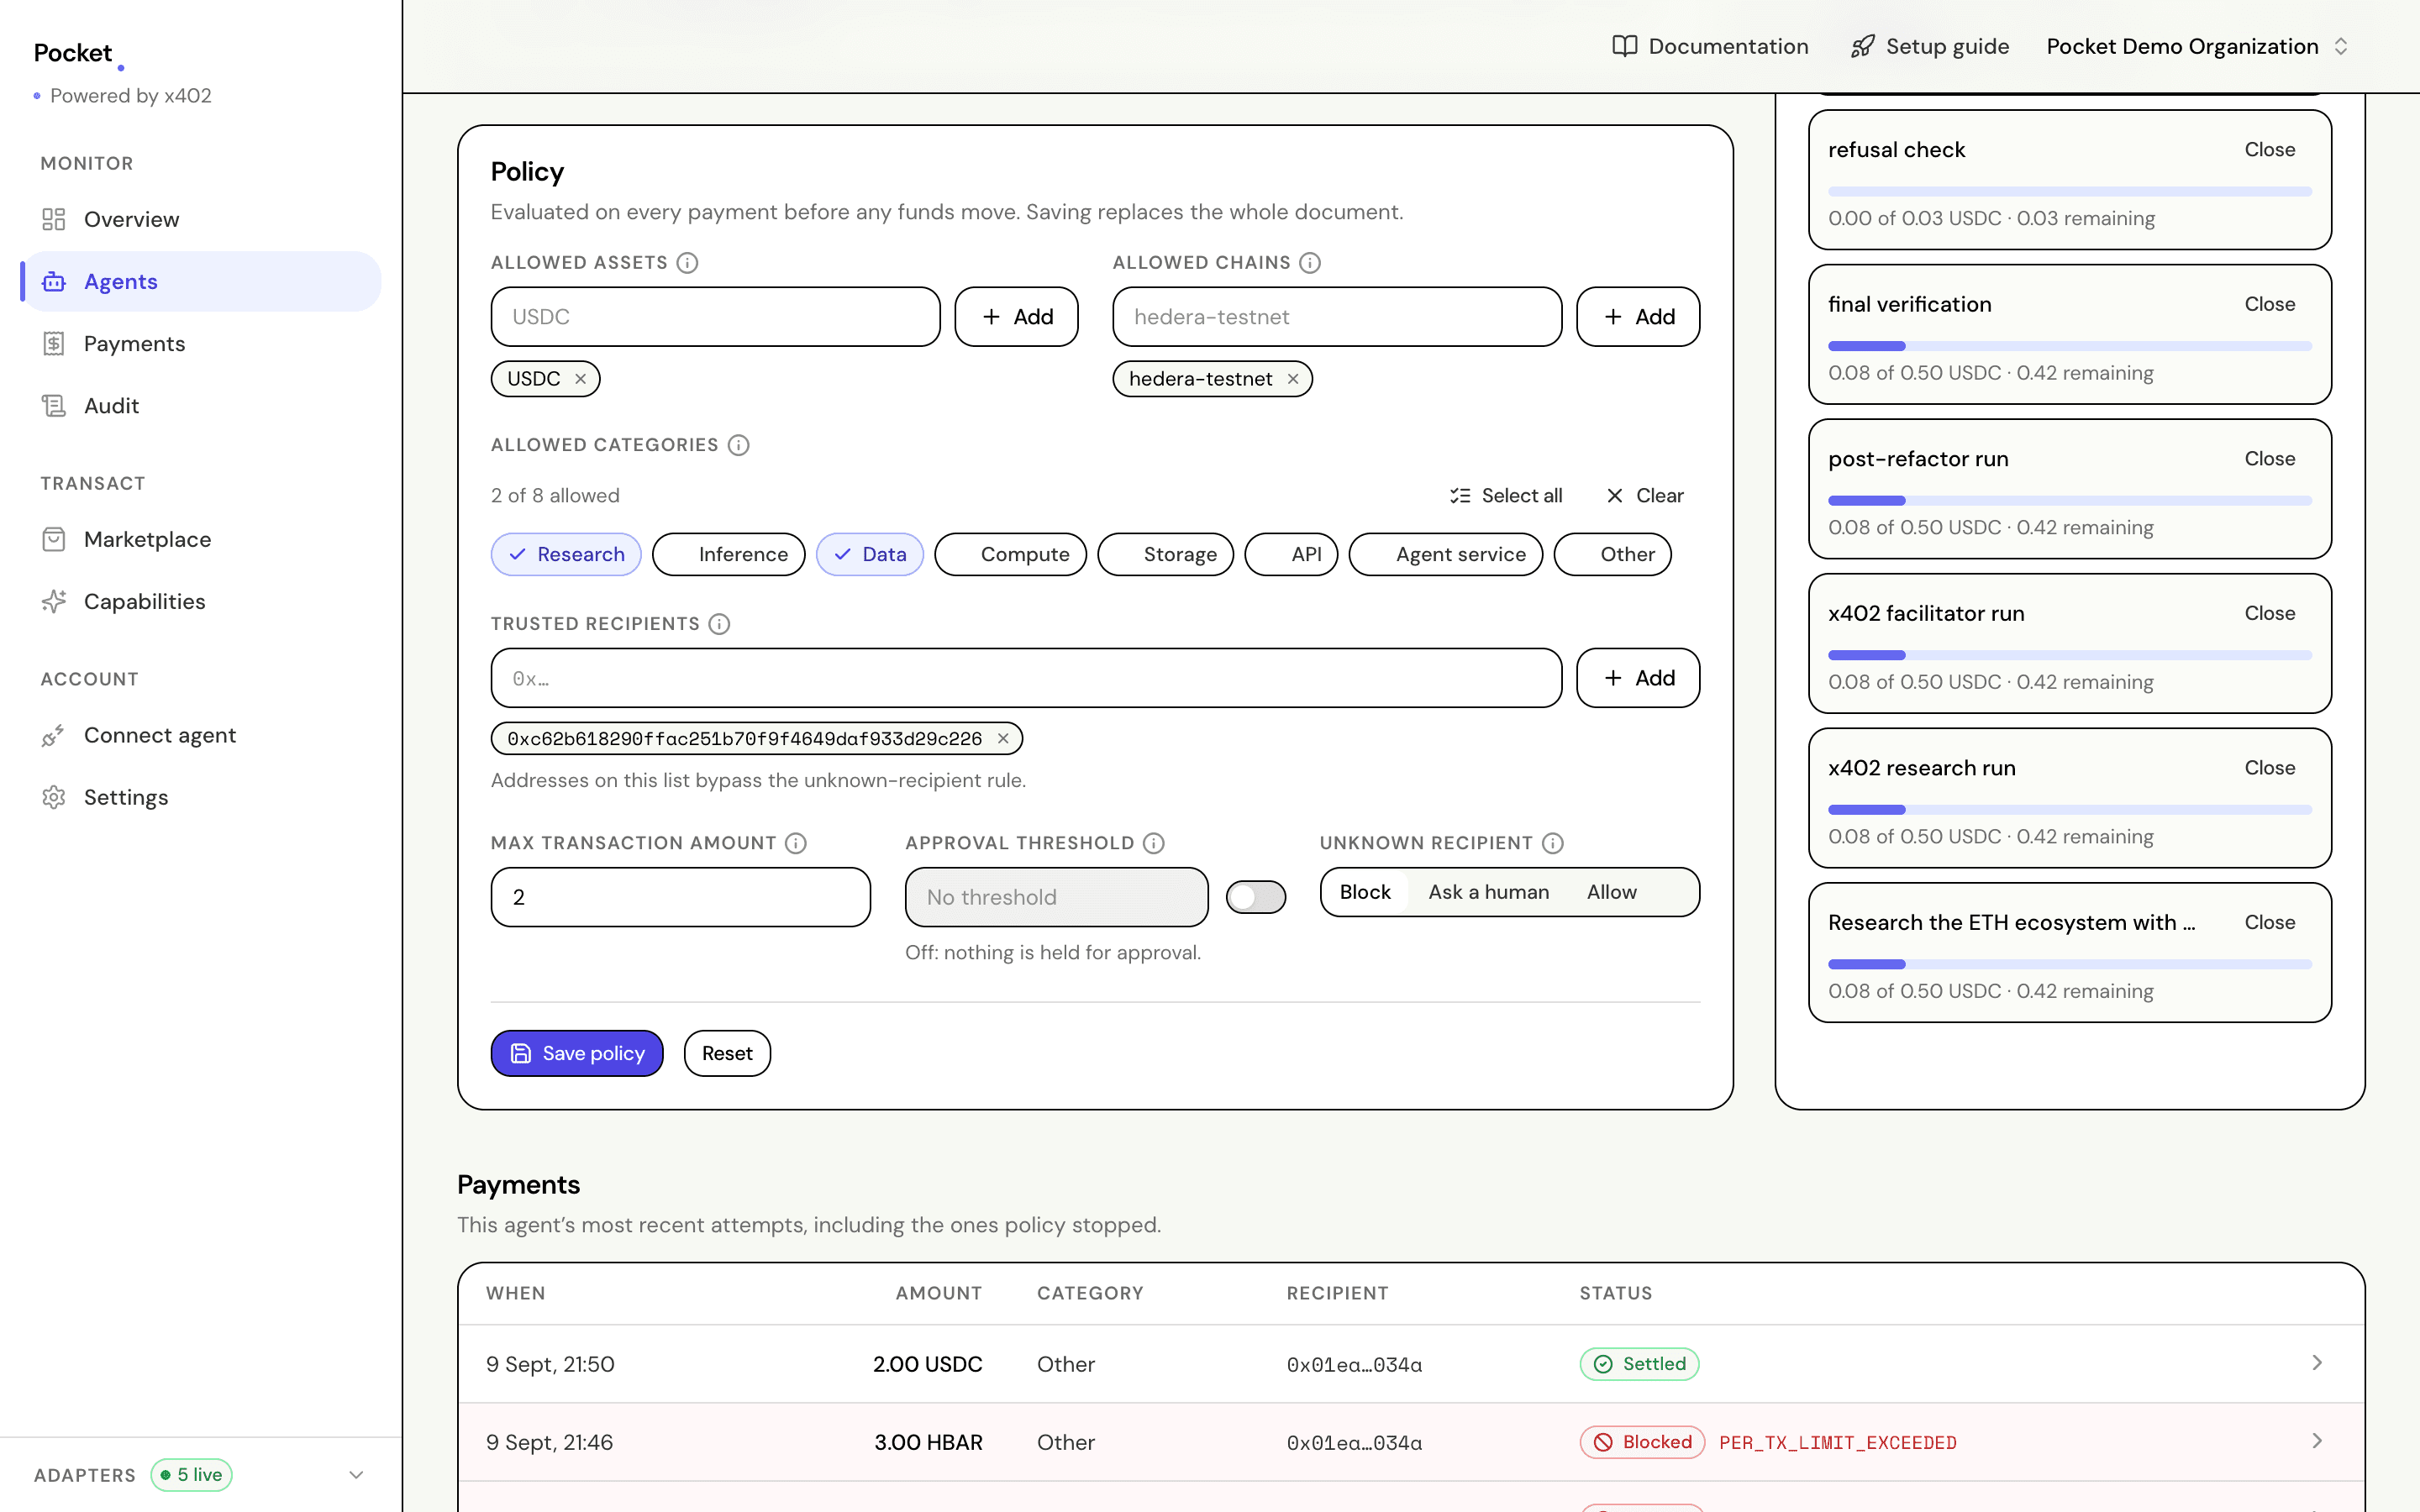The image size is (2420, 1512).
Task: Click the Approval Threshold info icon
Action: pyautogui.click(x=1154, y=843)
